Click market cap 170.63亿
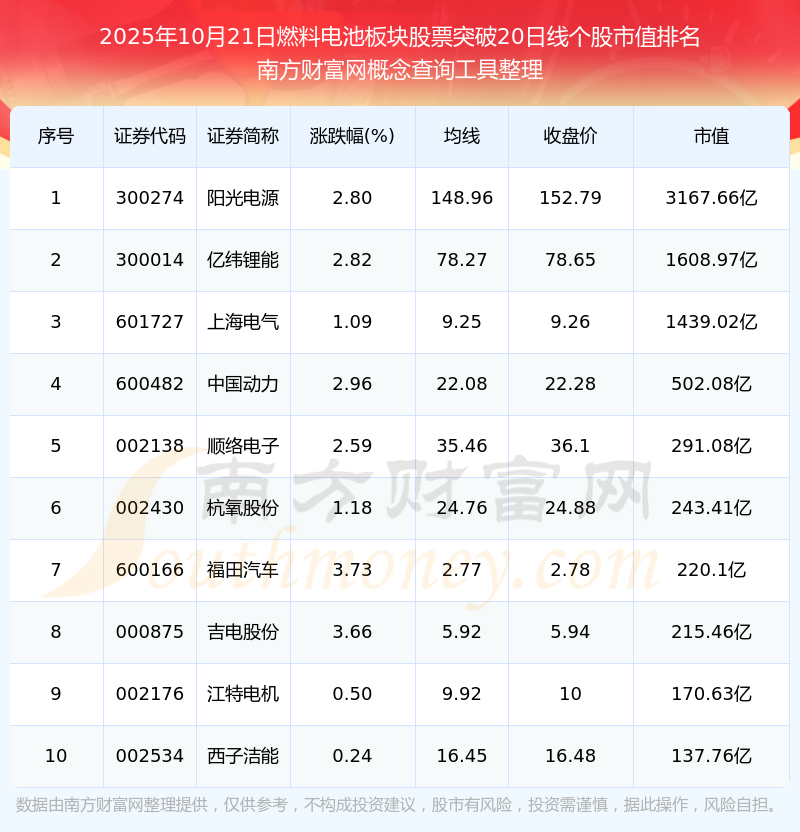Screen dimensions: 800x832 coord(711,694)
